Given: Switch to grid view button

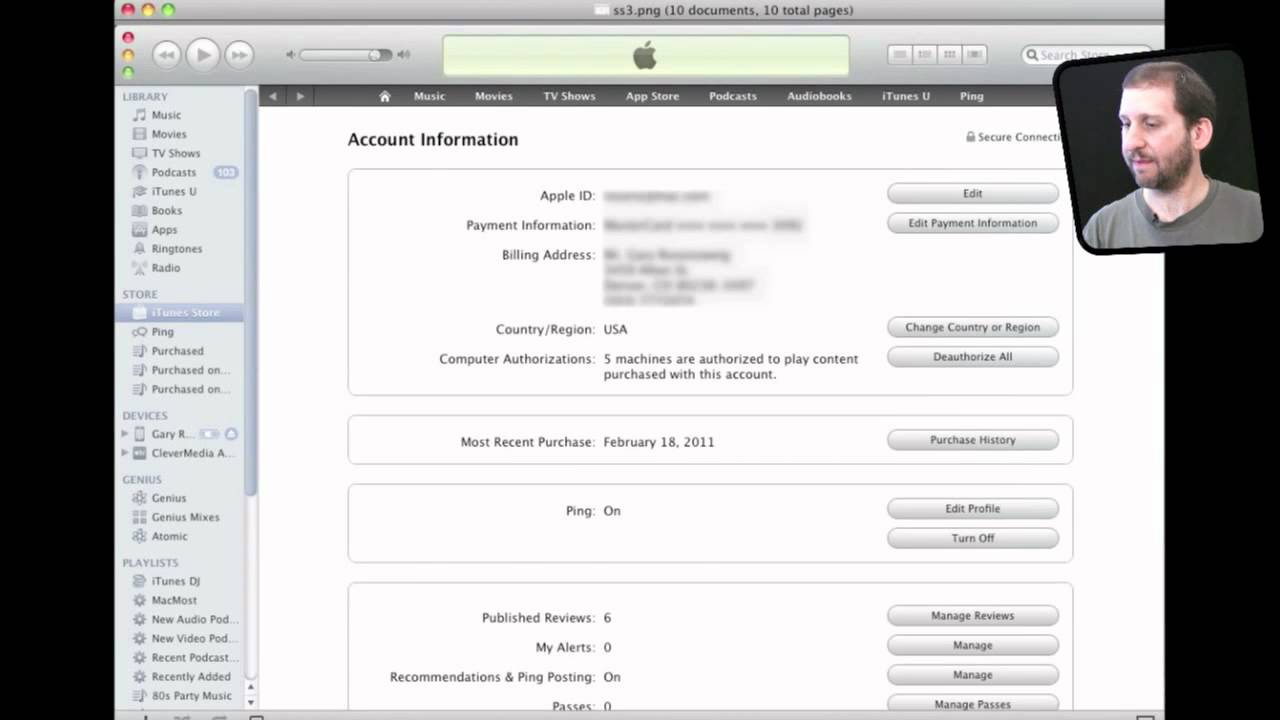Looking at the screenshot, I should pos(949,55).
